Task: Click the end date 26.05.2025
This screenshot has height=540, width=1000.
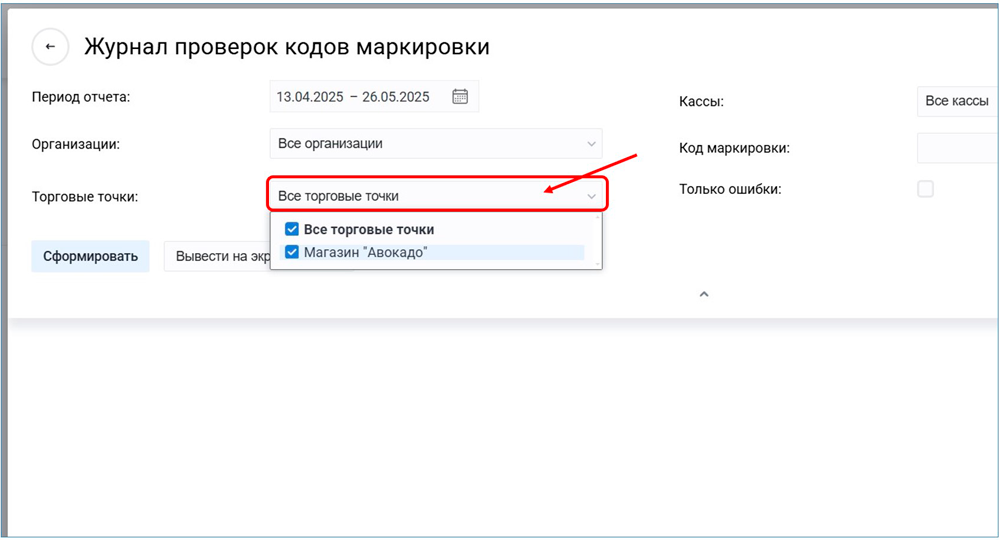Action: [396, 97]
